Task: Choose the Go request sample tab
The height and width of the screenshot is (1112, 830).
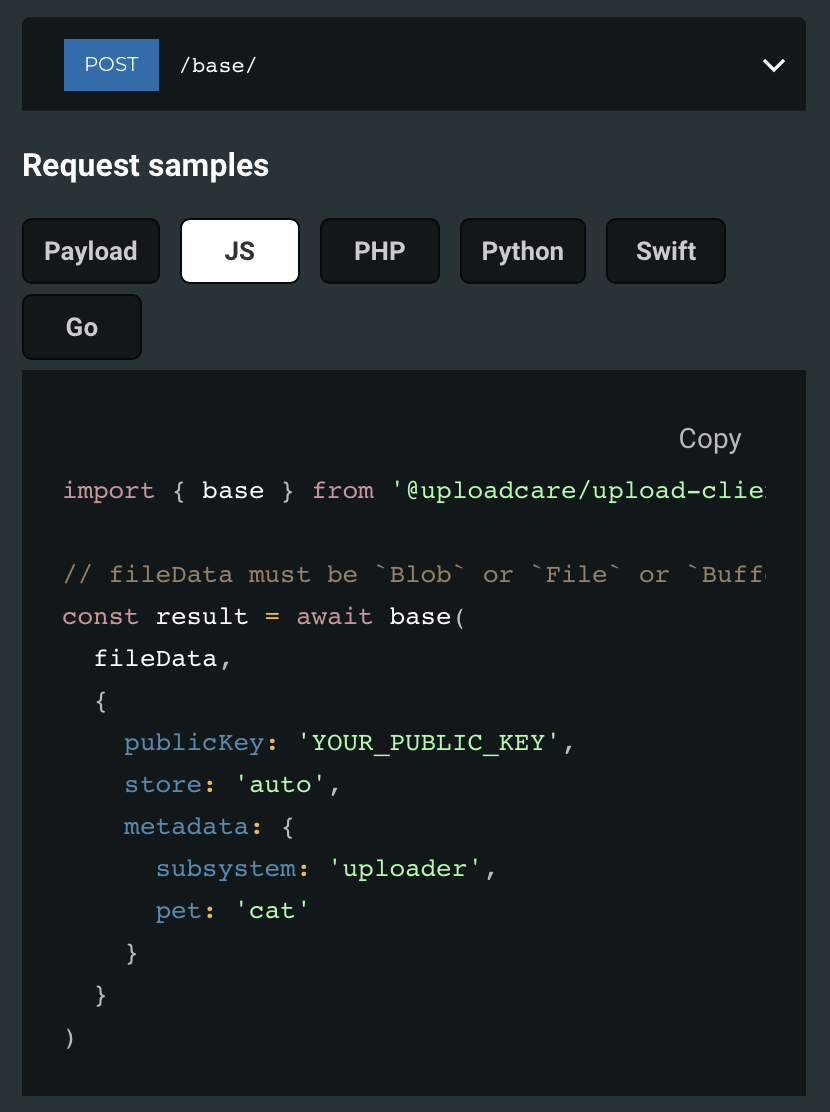Action: coord(82,327)
